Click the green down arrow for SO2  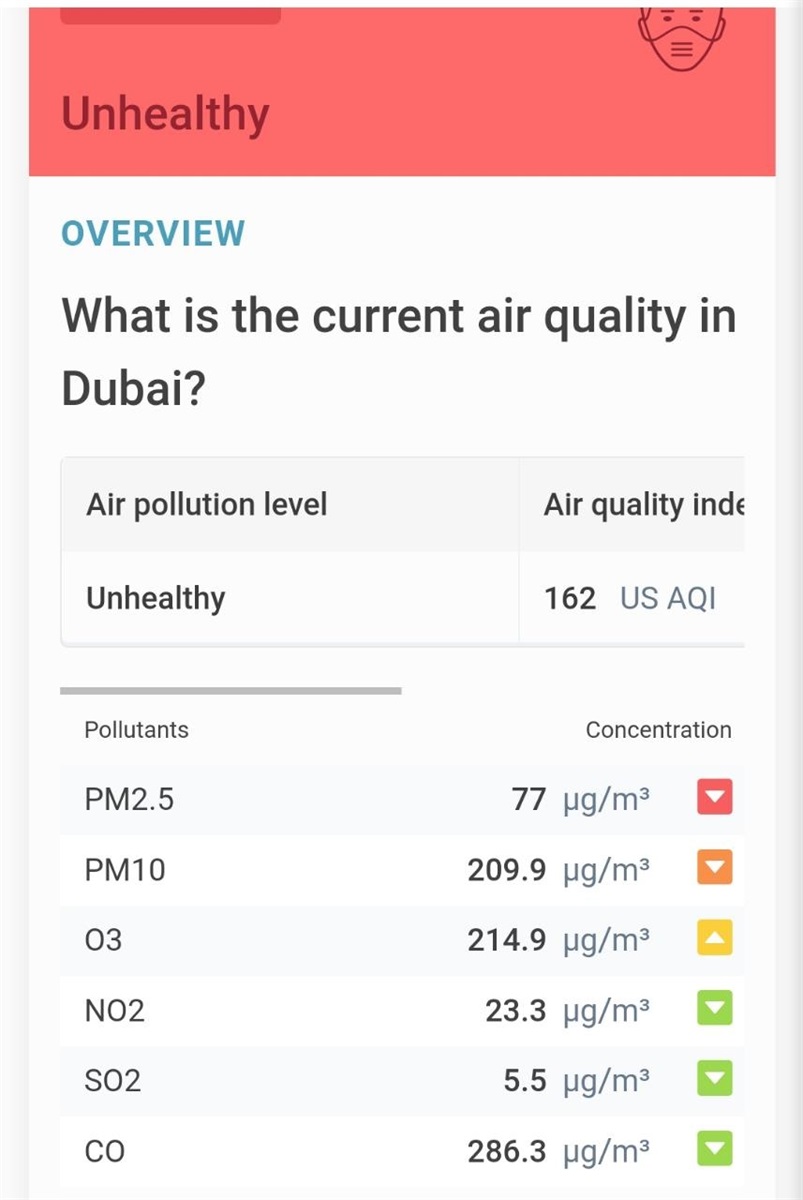click(714, 1078)
